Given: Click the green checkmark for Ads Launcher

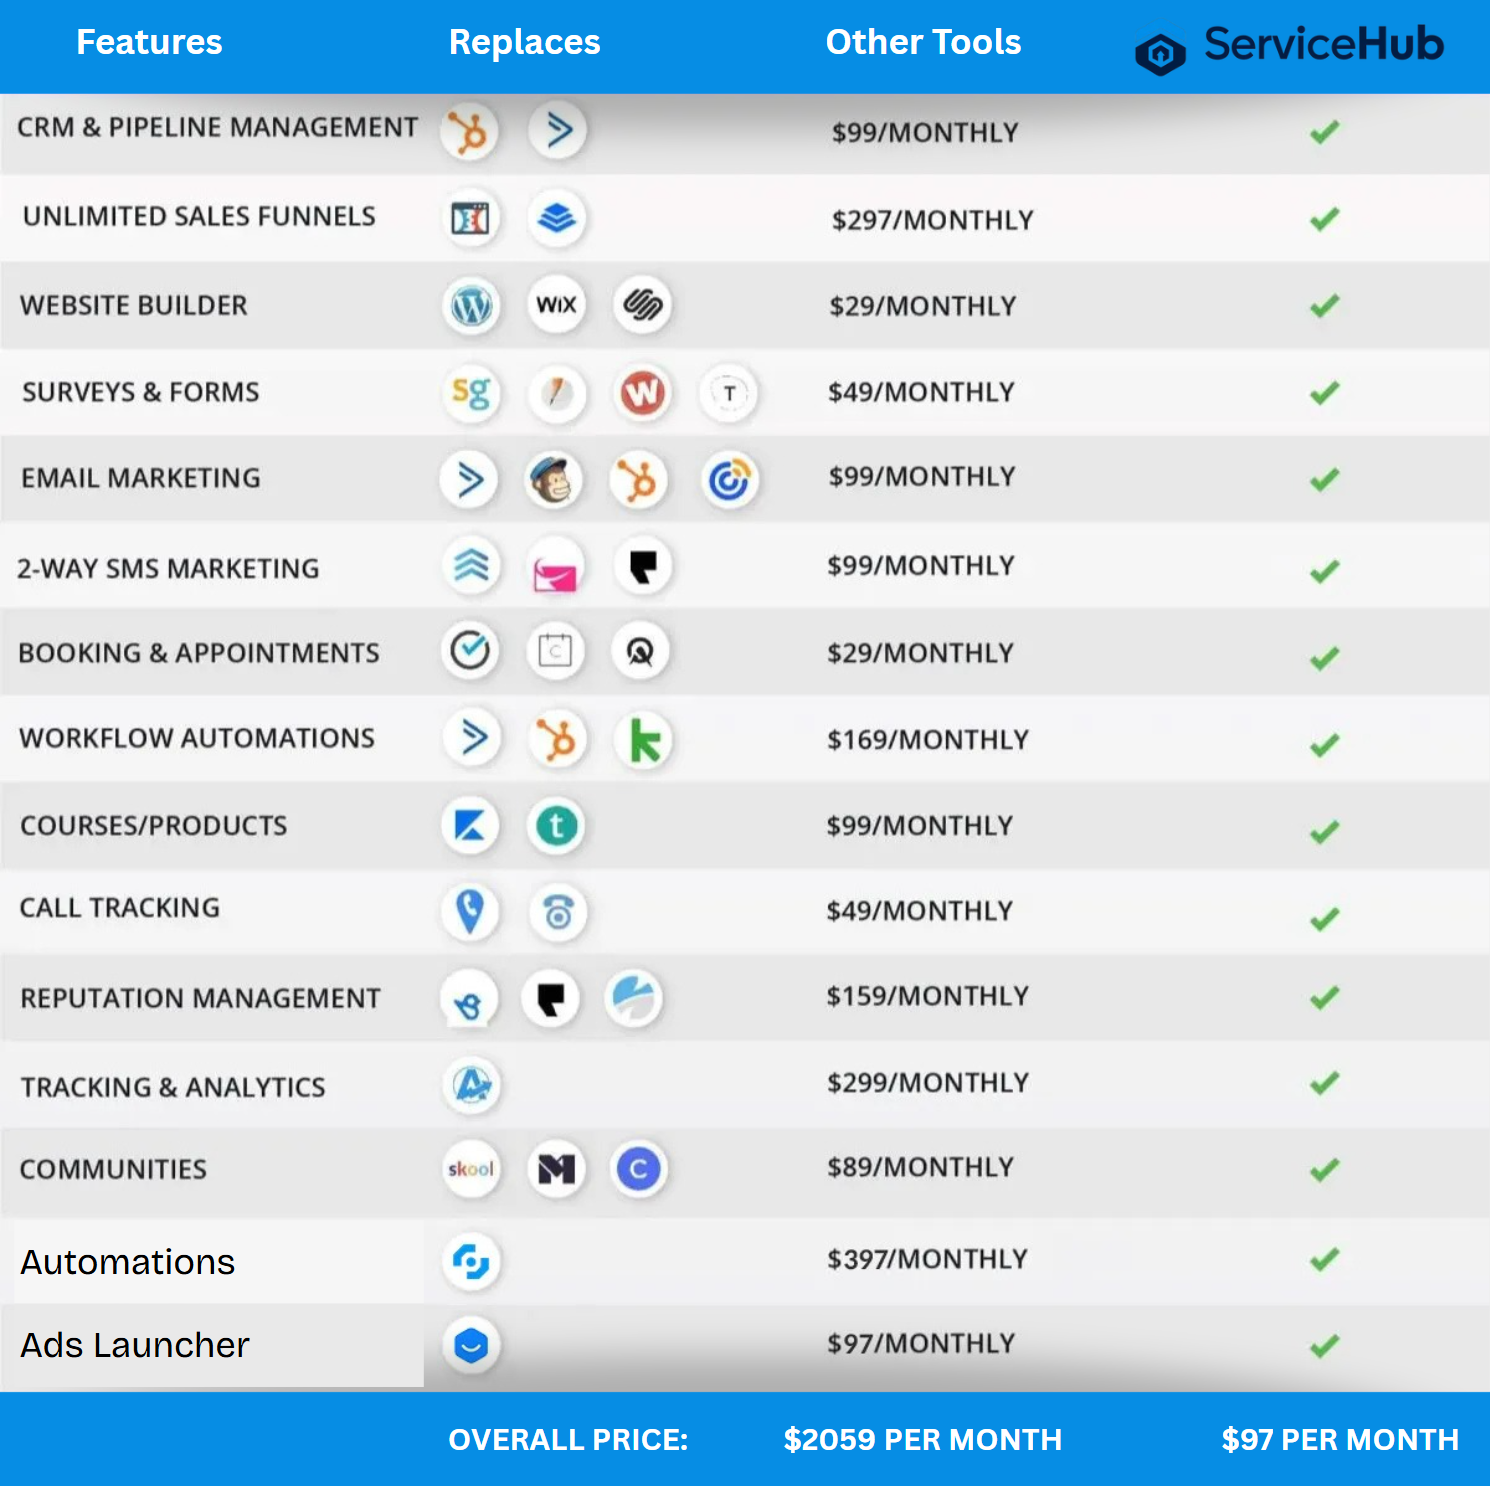Looking at the screenshot, I should click(x=1324, y=1346).
